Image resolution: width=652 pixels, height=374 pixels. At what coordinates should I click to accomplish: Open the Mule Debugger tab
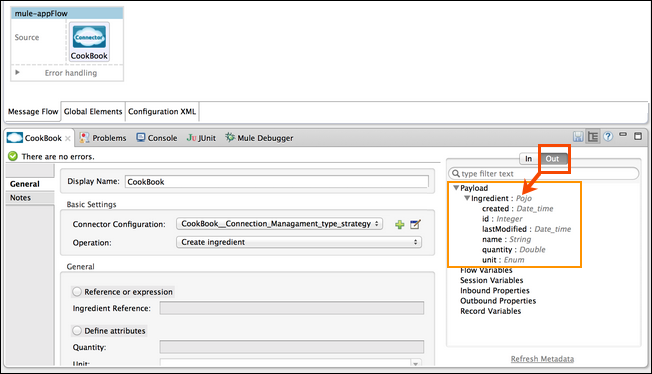pos(259,138)
